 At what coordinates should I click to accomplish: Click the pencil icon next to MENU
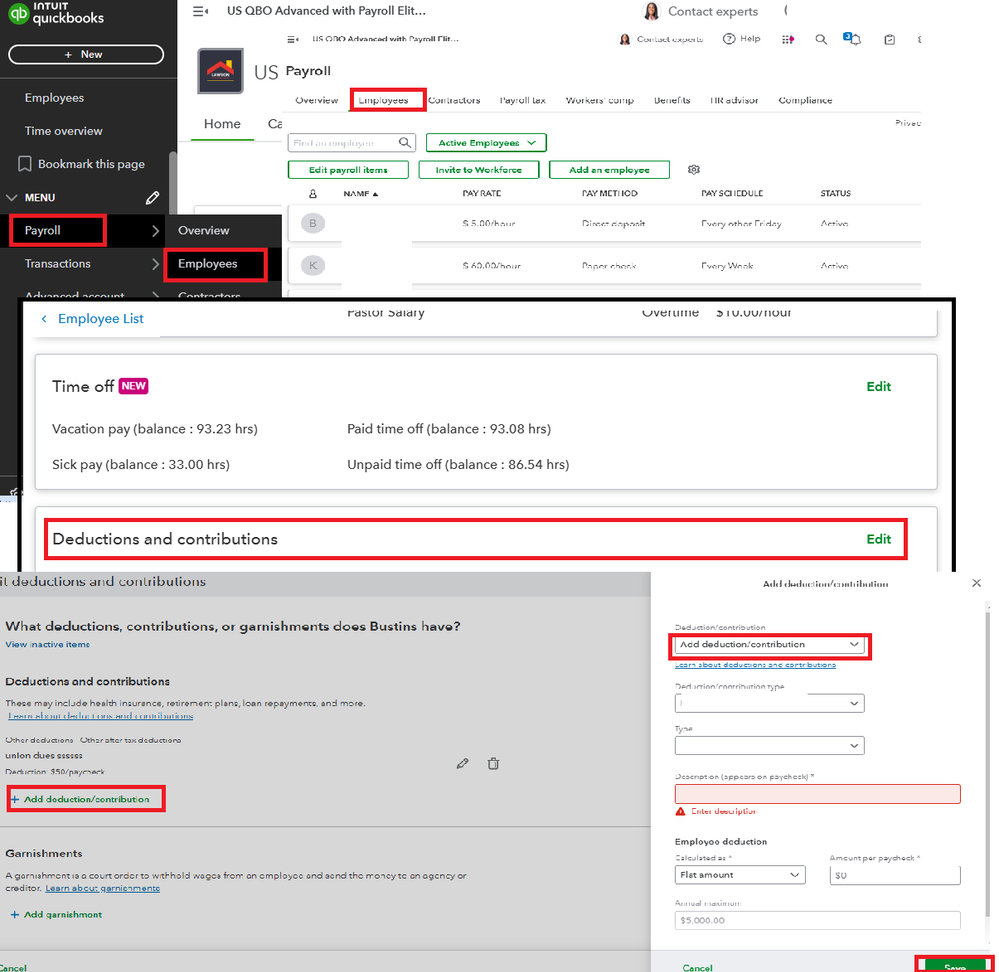click(x=152, y=197)
